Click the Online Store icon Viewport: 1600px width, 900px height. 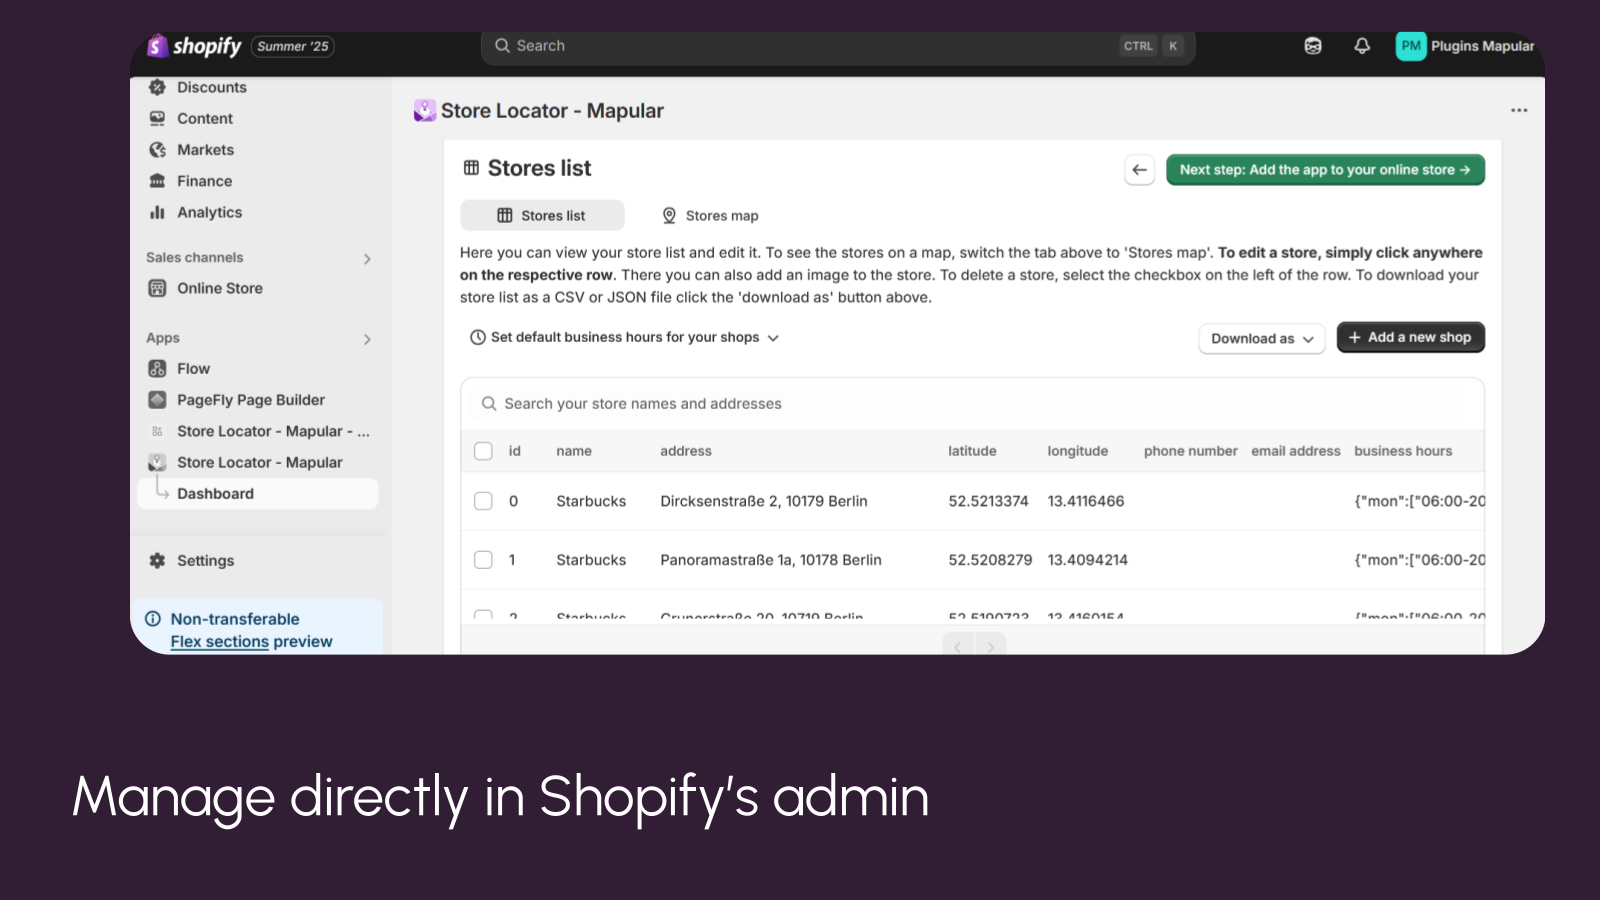click(157, 288)
